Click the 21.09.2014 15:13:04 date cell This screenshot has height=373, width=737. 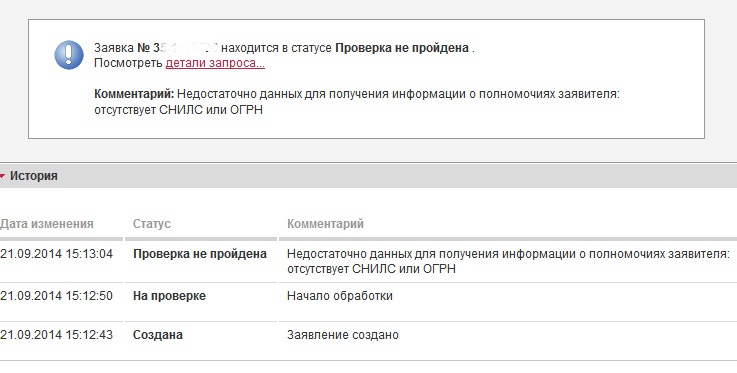56,254
